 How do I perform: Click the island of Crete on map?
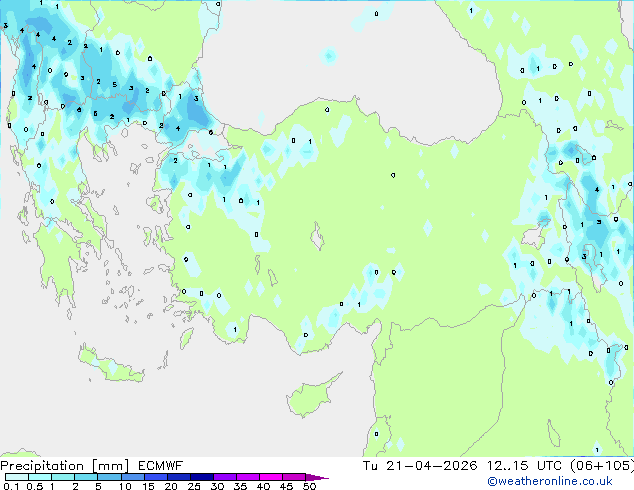111,365
